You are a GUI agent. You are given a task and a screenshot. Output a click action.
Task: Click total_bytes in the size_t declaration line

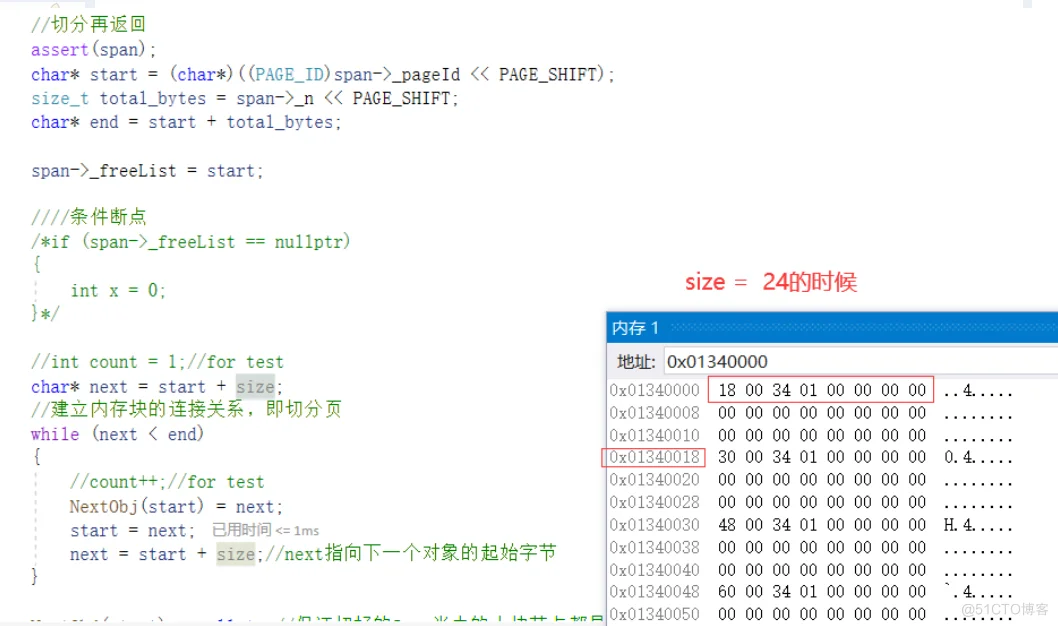(x=152, y=98)
